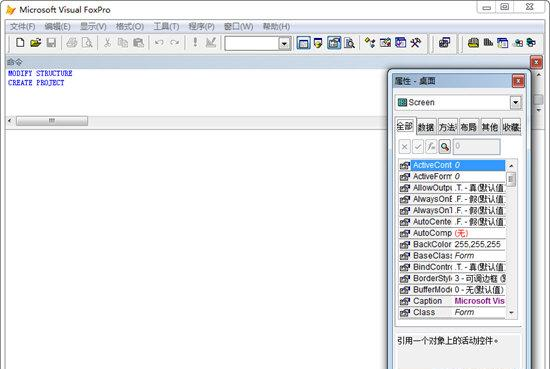Click the command window horizontal scrollbar

click(x=51, y=121)
